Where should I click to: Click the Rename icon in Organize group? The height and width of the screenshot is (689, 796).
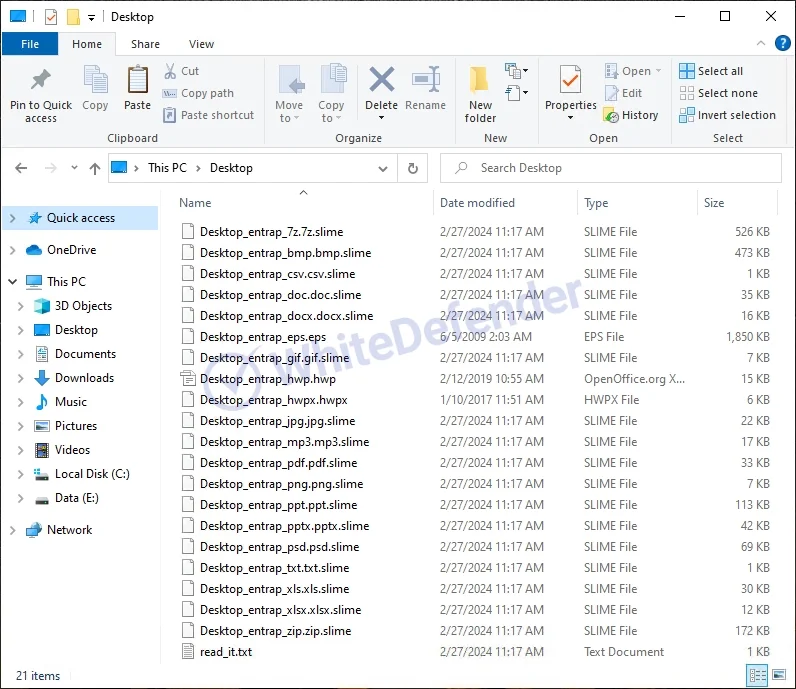point(426,80)
